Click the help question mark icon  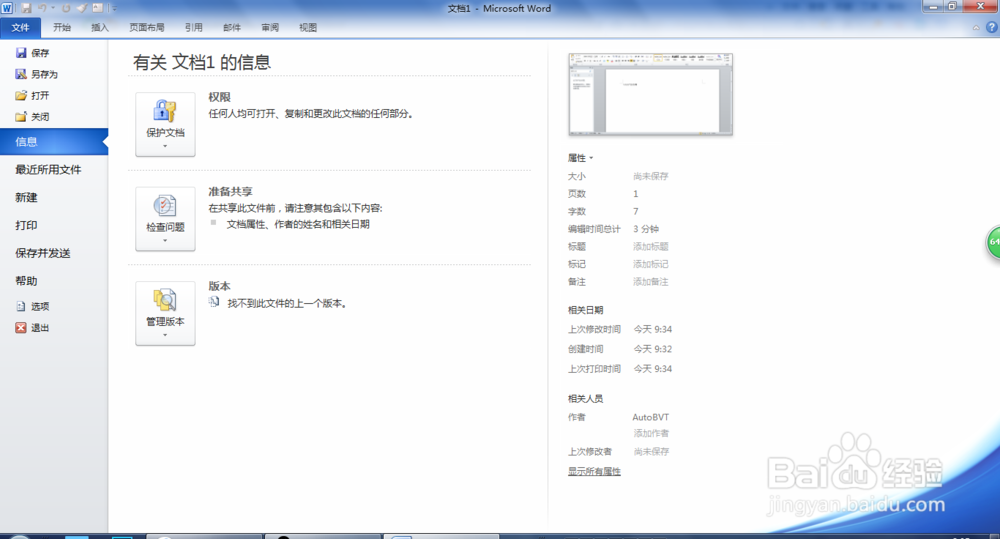992,27
